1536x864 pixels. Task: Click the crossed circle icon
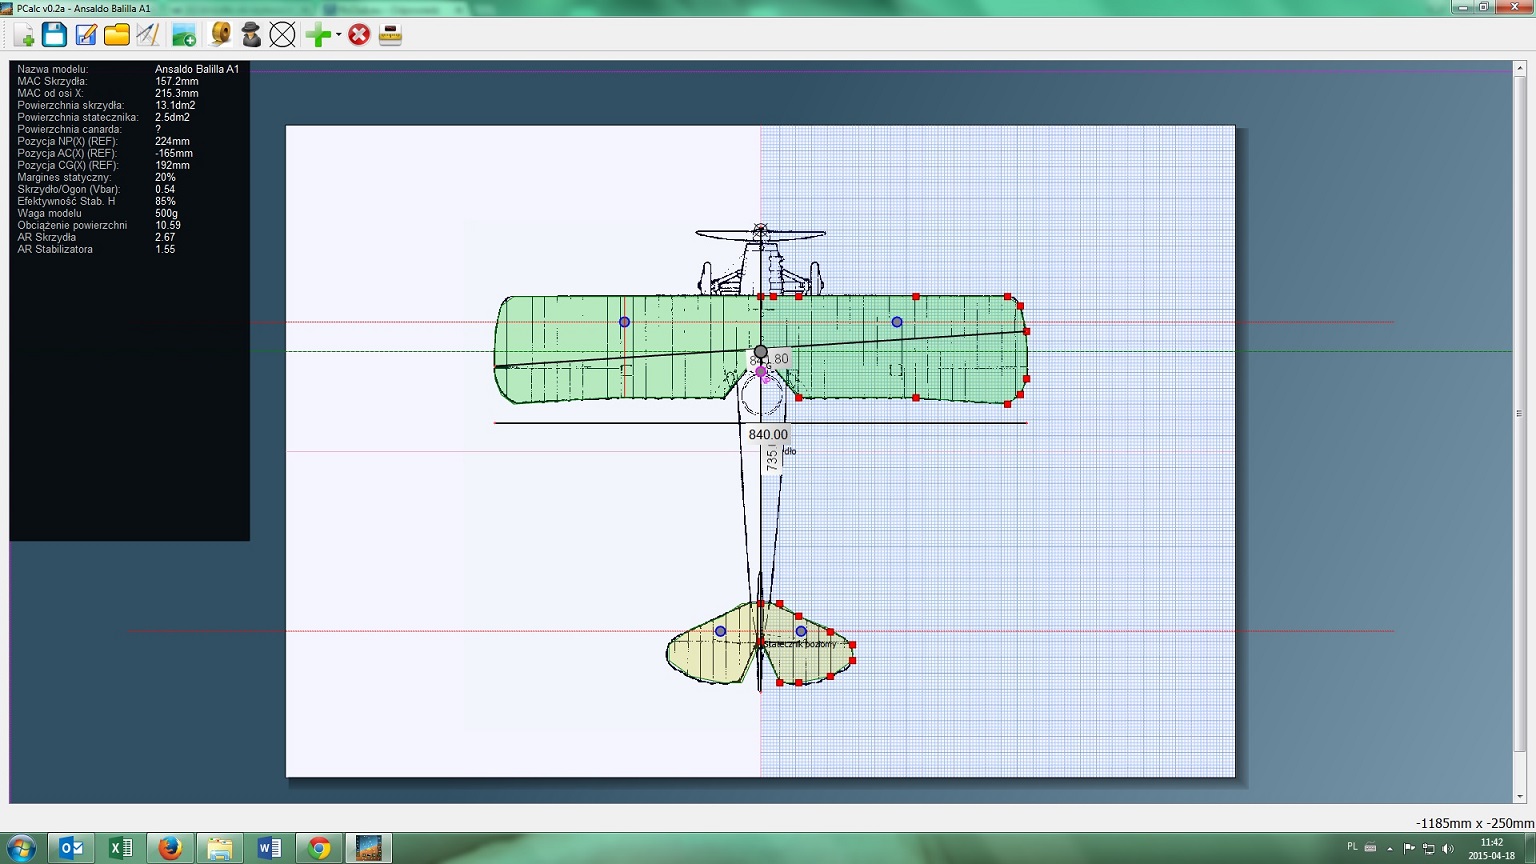(x=283, y=35)
